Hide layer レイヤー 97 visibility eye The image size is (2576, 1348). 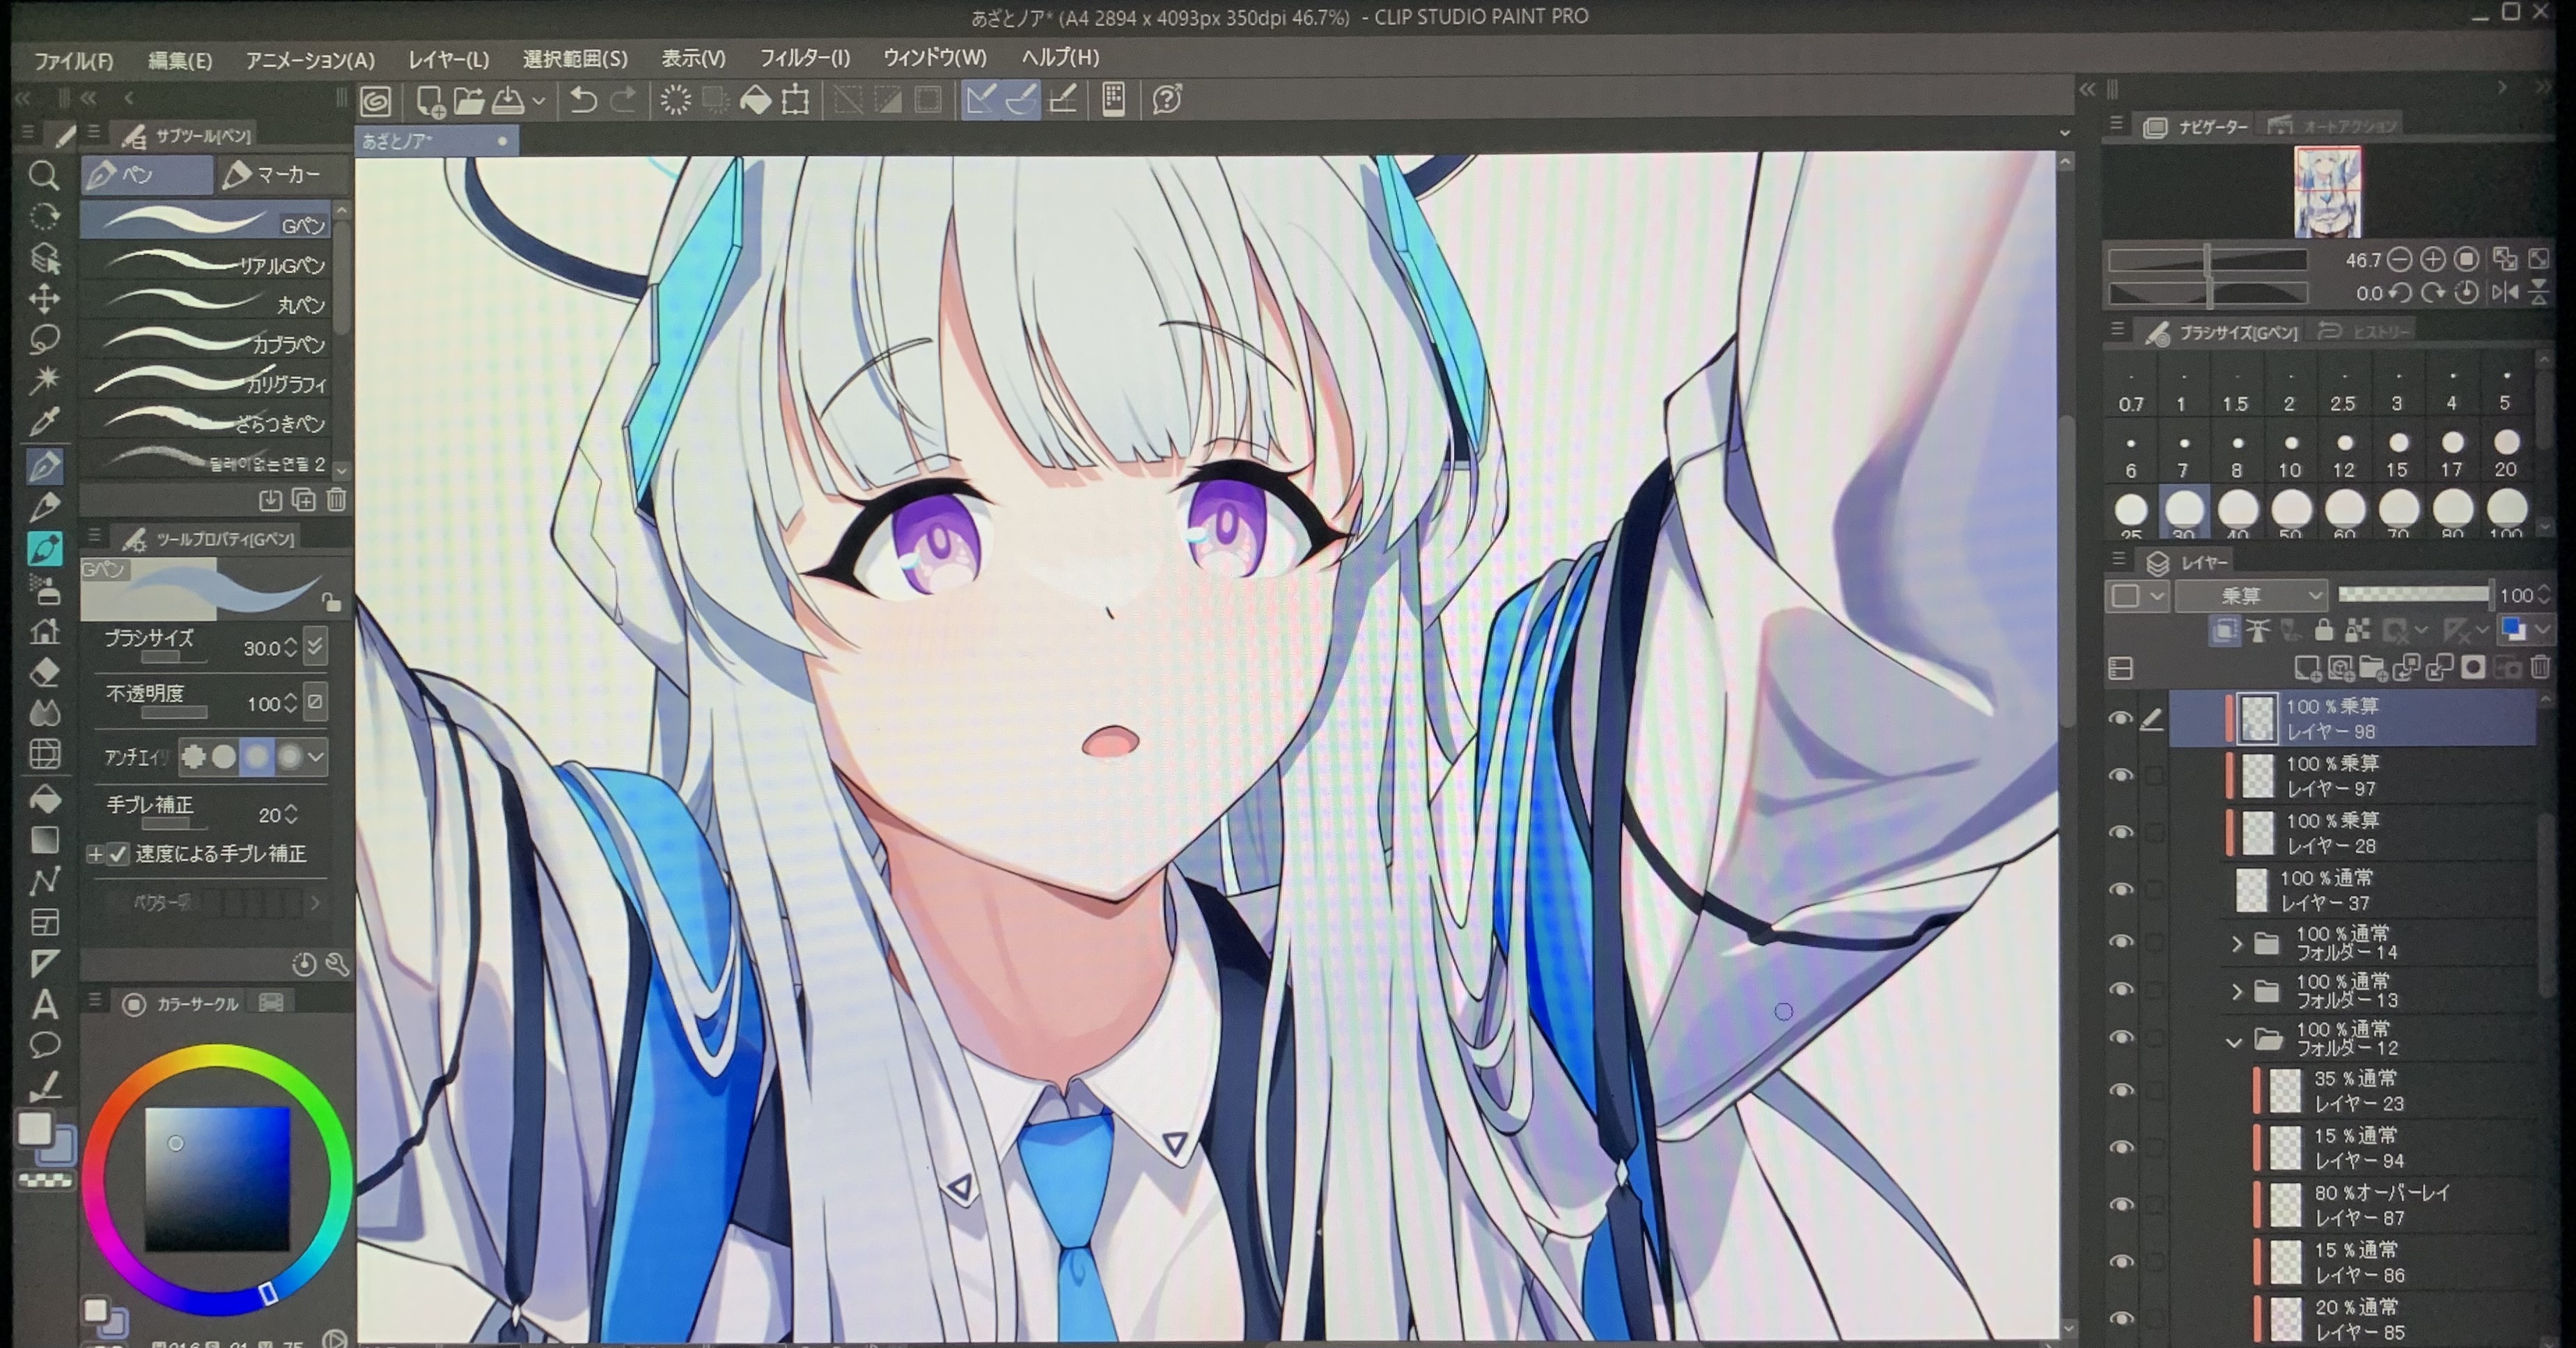pos(2120,776)
